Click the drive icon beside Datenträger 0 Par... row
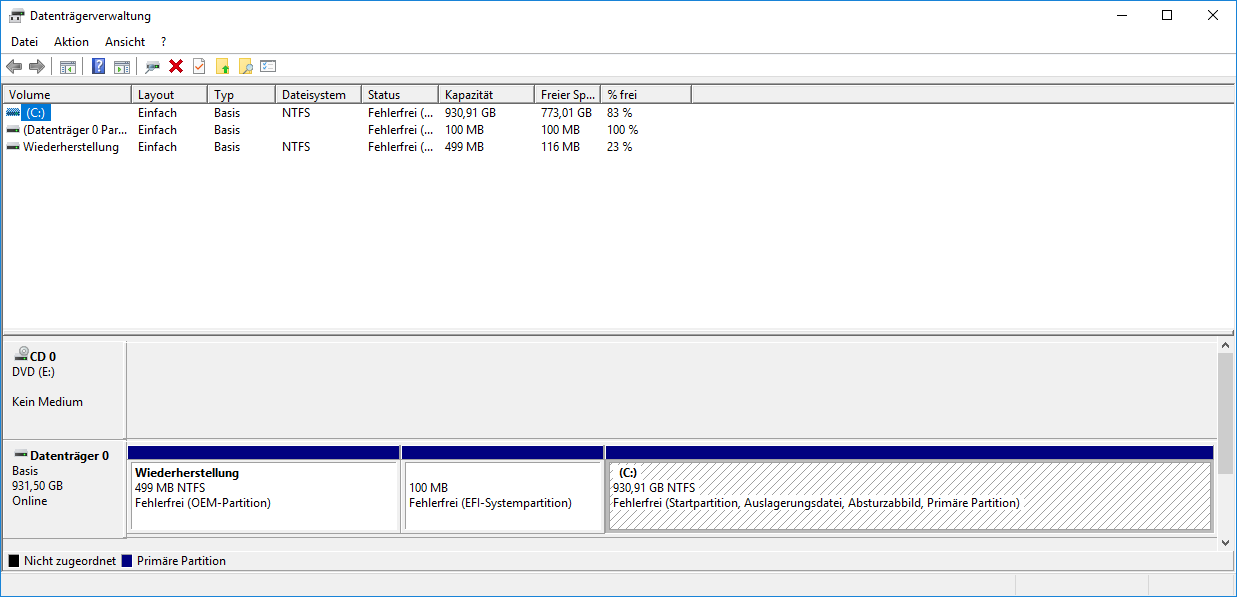 pyautogui.click(x=13, y=130)
